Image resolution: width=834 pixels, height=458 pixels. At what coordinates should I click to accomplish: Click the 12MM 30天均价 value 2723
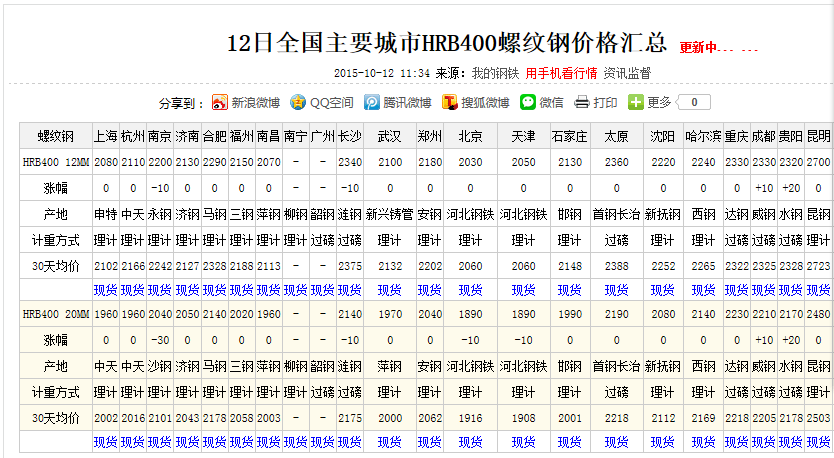coord(818,266)
